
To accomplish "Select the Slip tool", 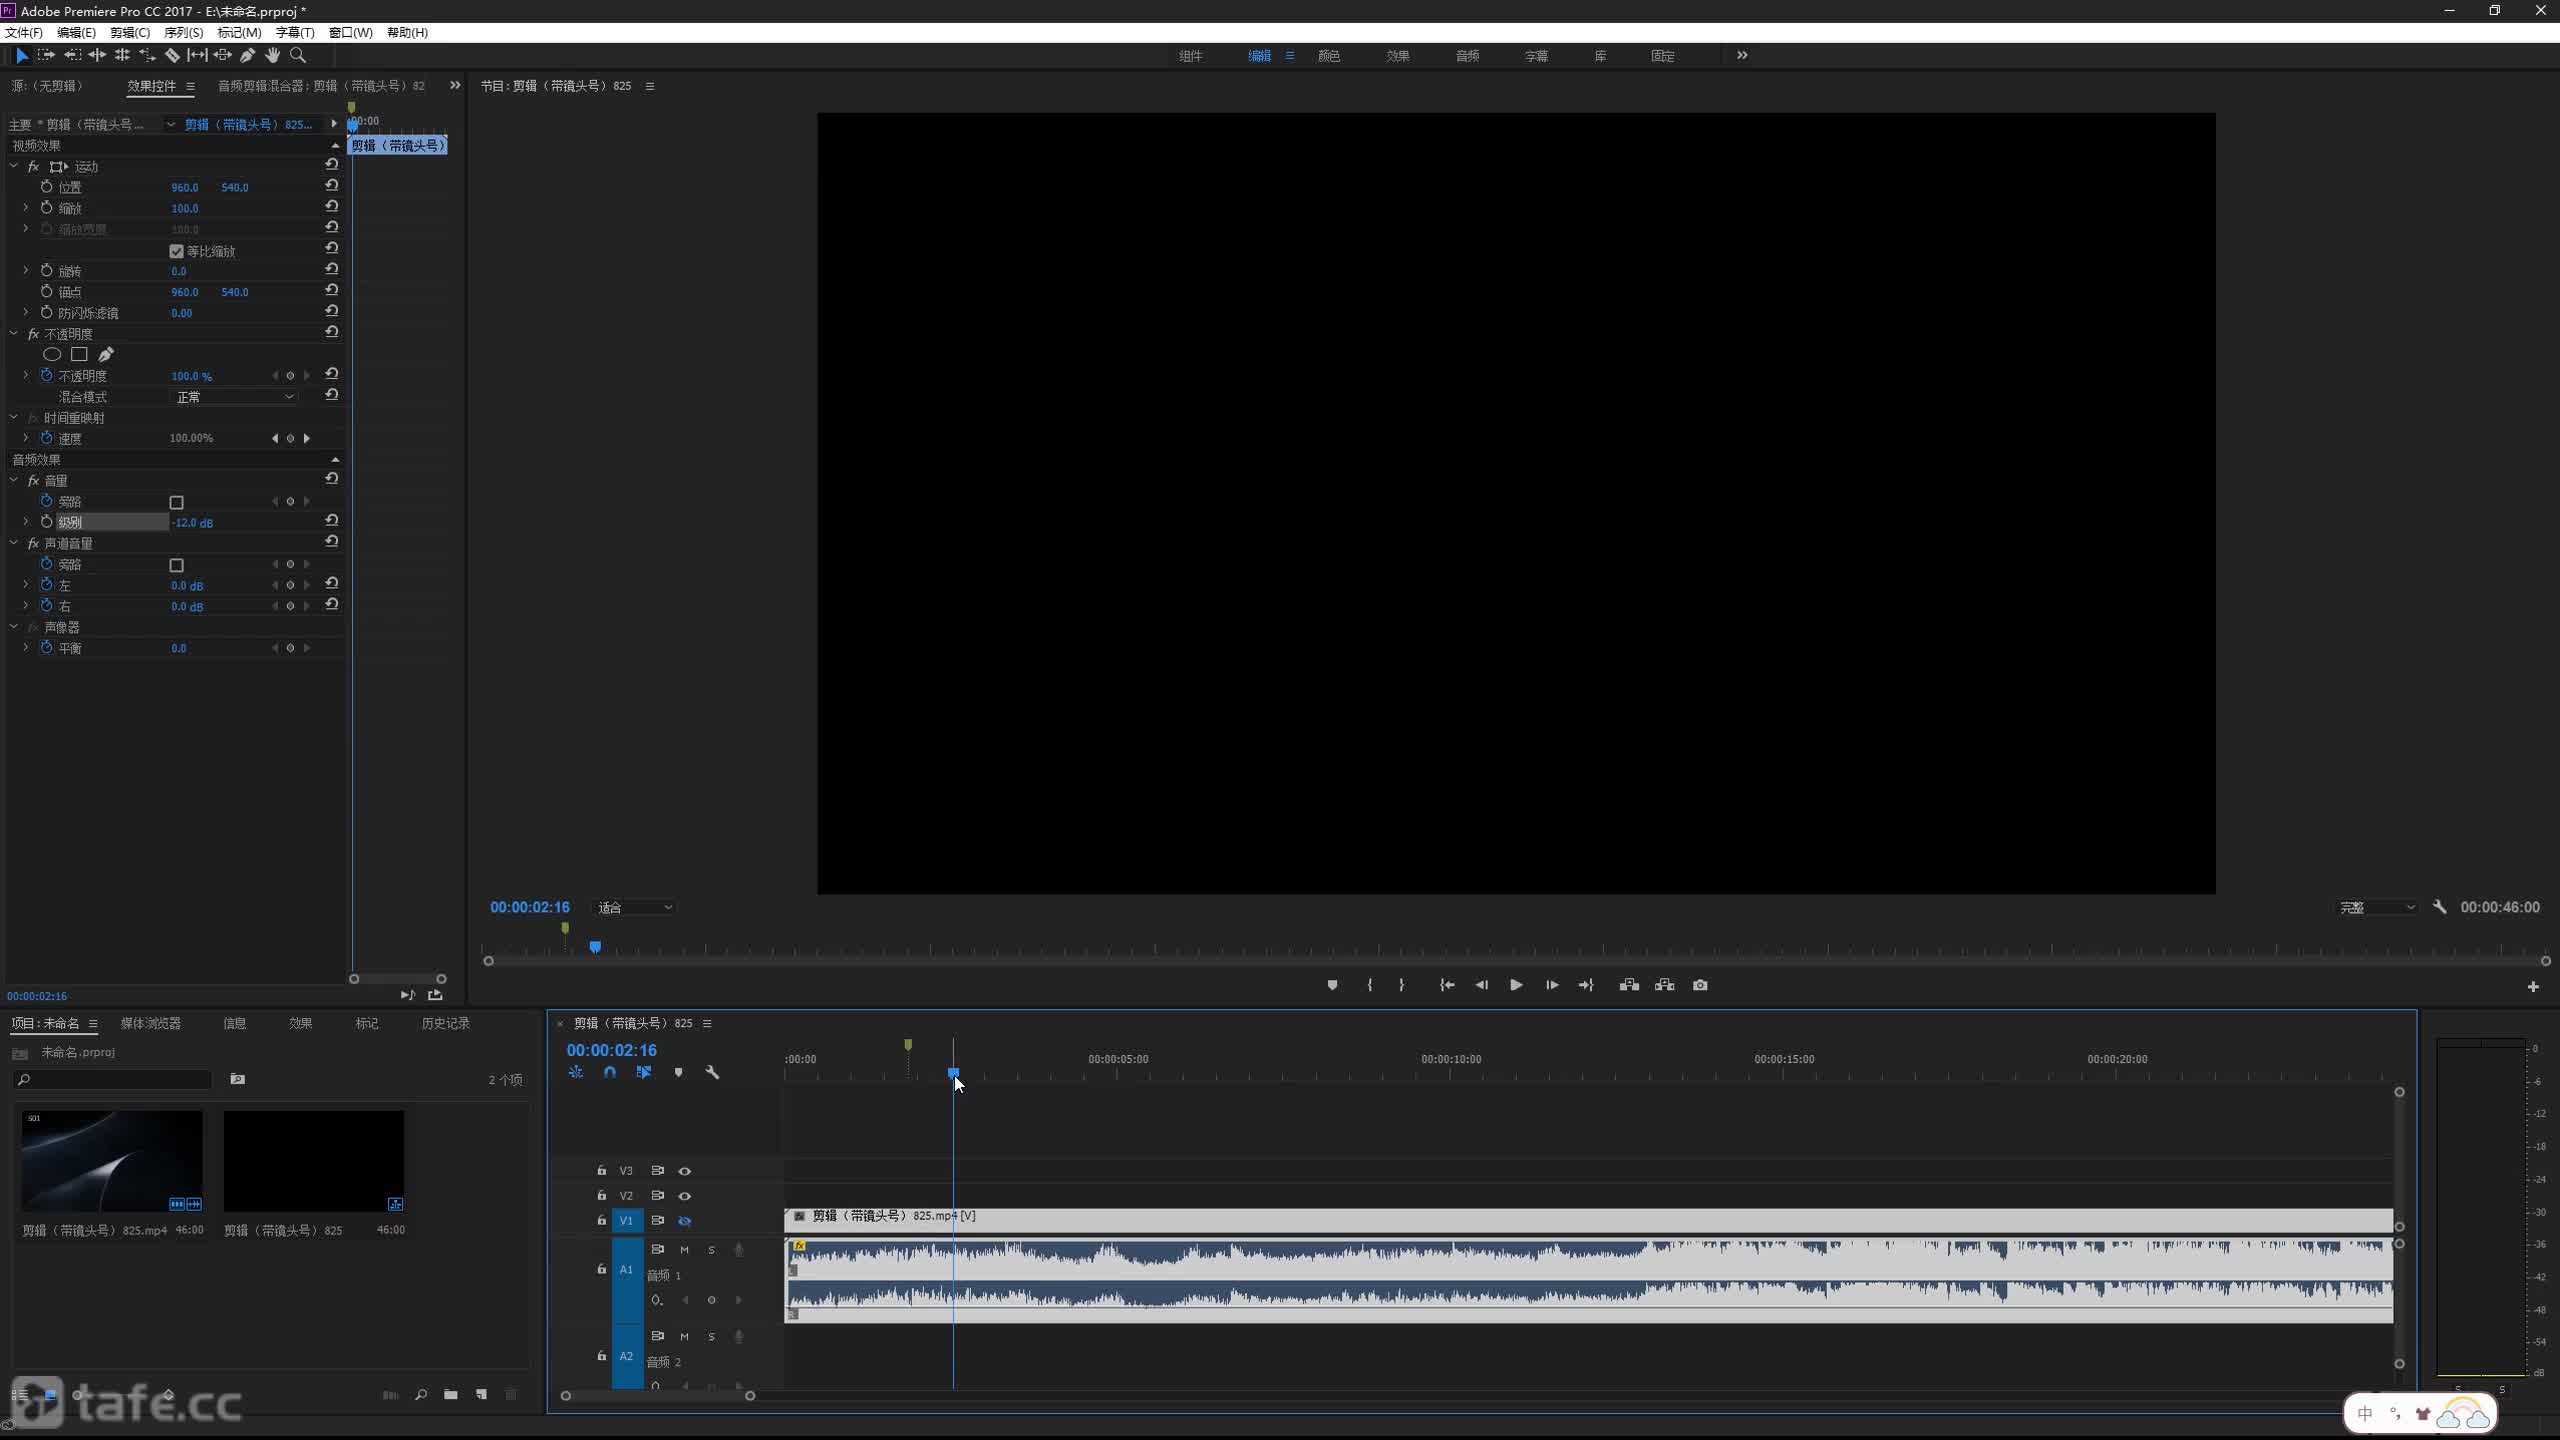I will click(x=197, y=56).
